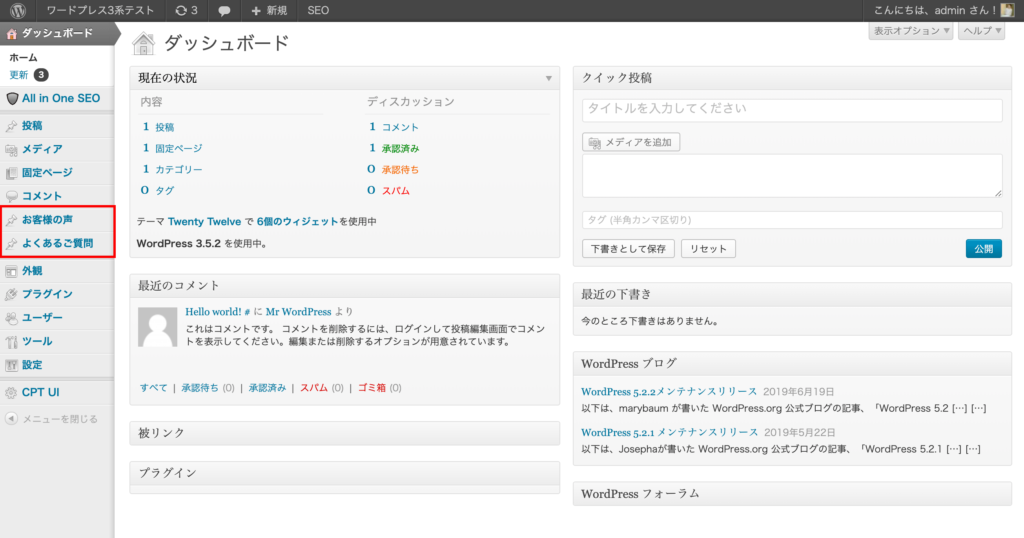Toggle the 現在の状況 panel arrow
Image resolution: width=1024 pixels, height=538 pixels.
pyautogui.click(x=549, y=78)
